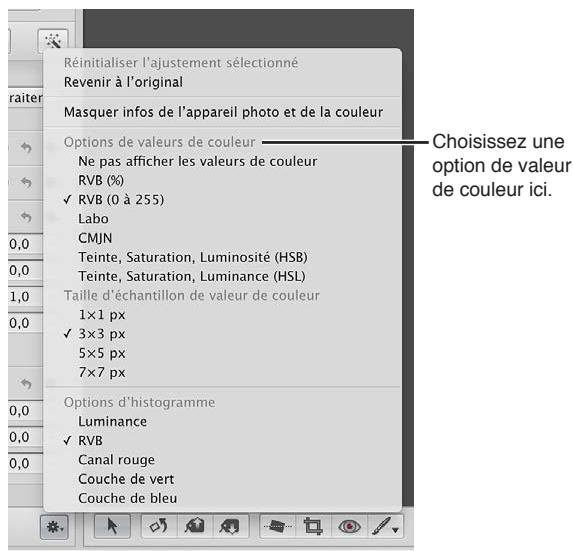The width and height of the screenshot is (573, 551).
Task: Toggle the checked RVB histogram option
Action: click(x=222, y=441)
